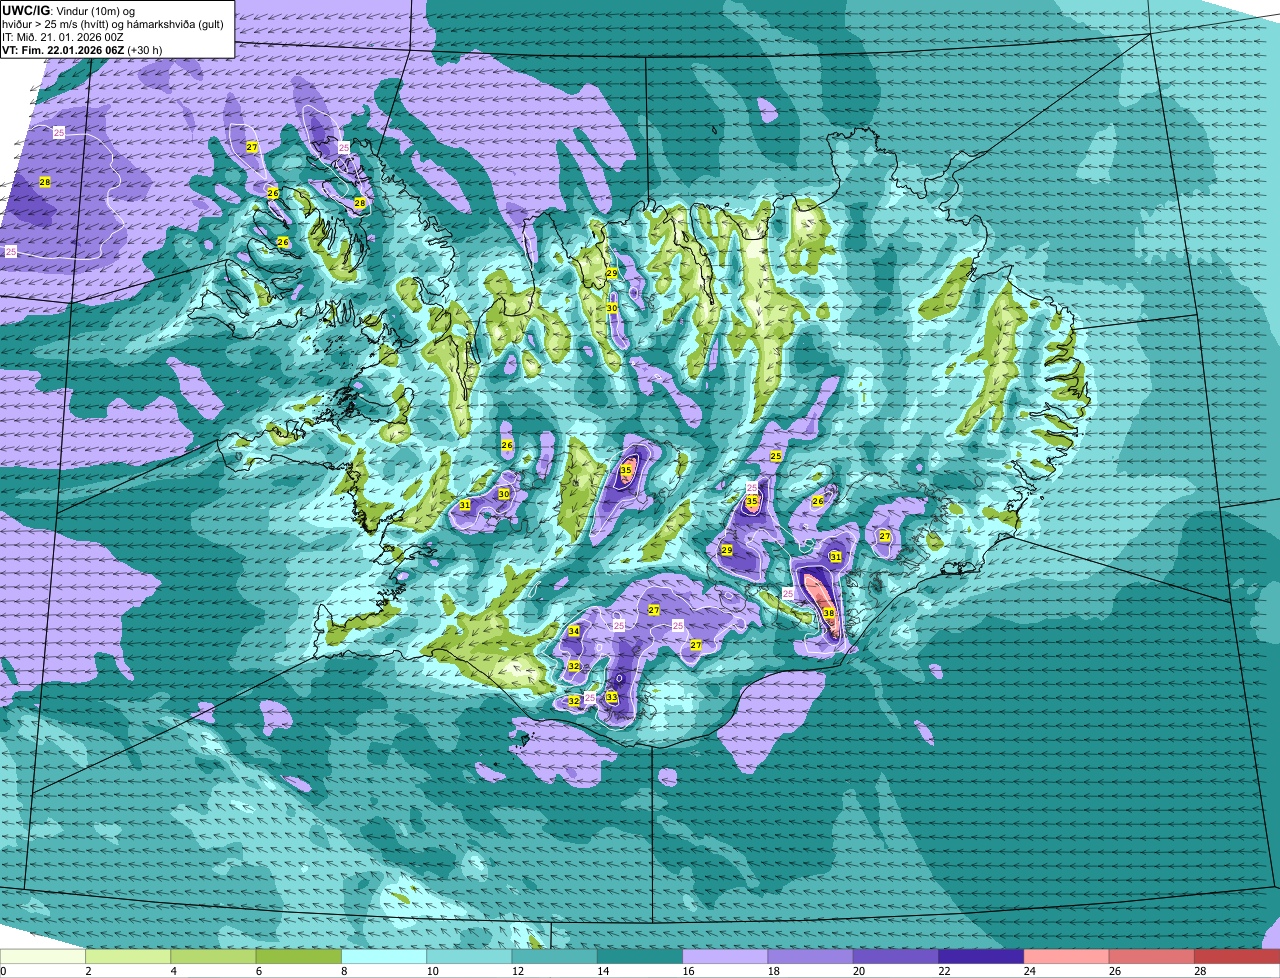Image resolution: width=1280 pixels, height=978 pixels.
Task: Pick the medium teal 12–14 legend swatch
Action: click(x=555, y=956)
